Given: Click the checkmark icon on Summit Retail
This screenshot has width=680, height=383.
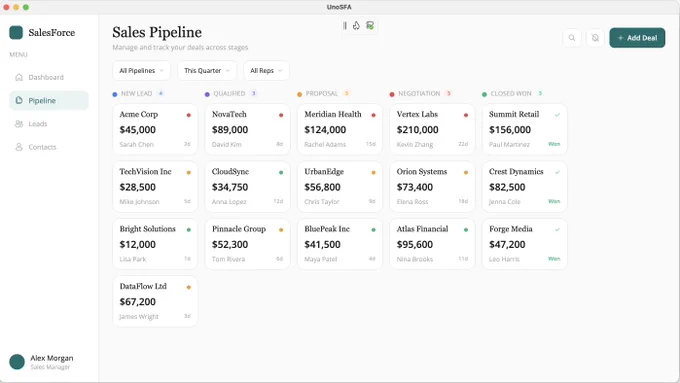Looking at the screenshot, I should [x=557, y=115].
